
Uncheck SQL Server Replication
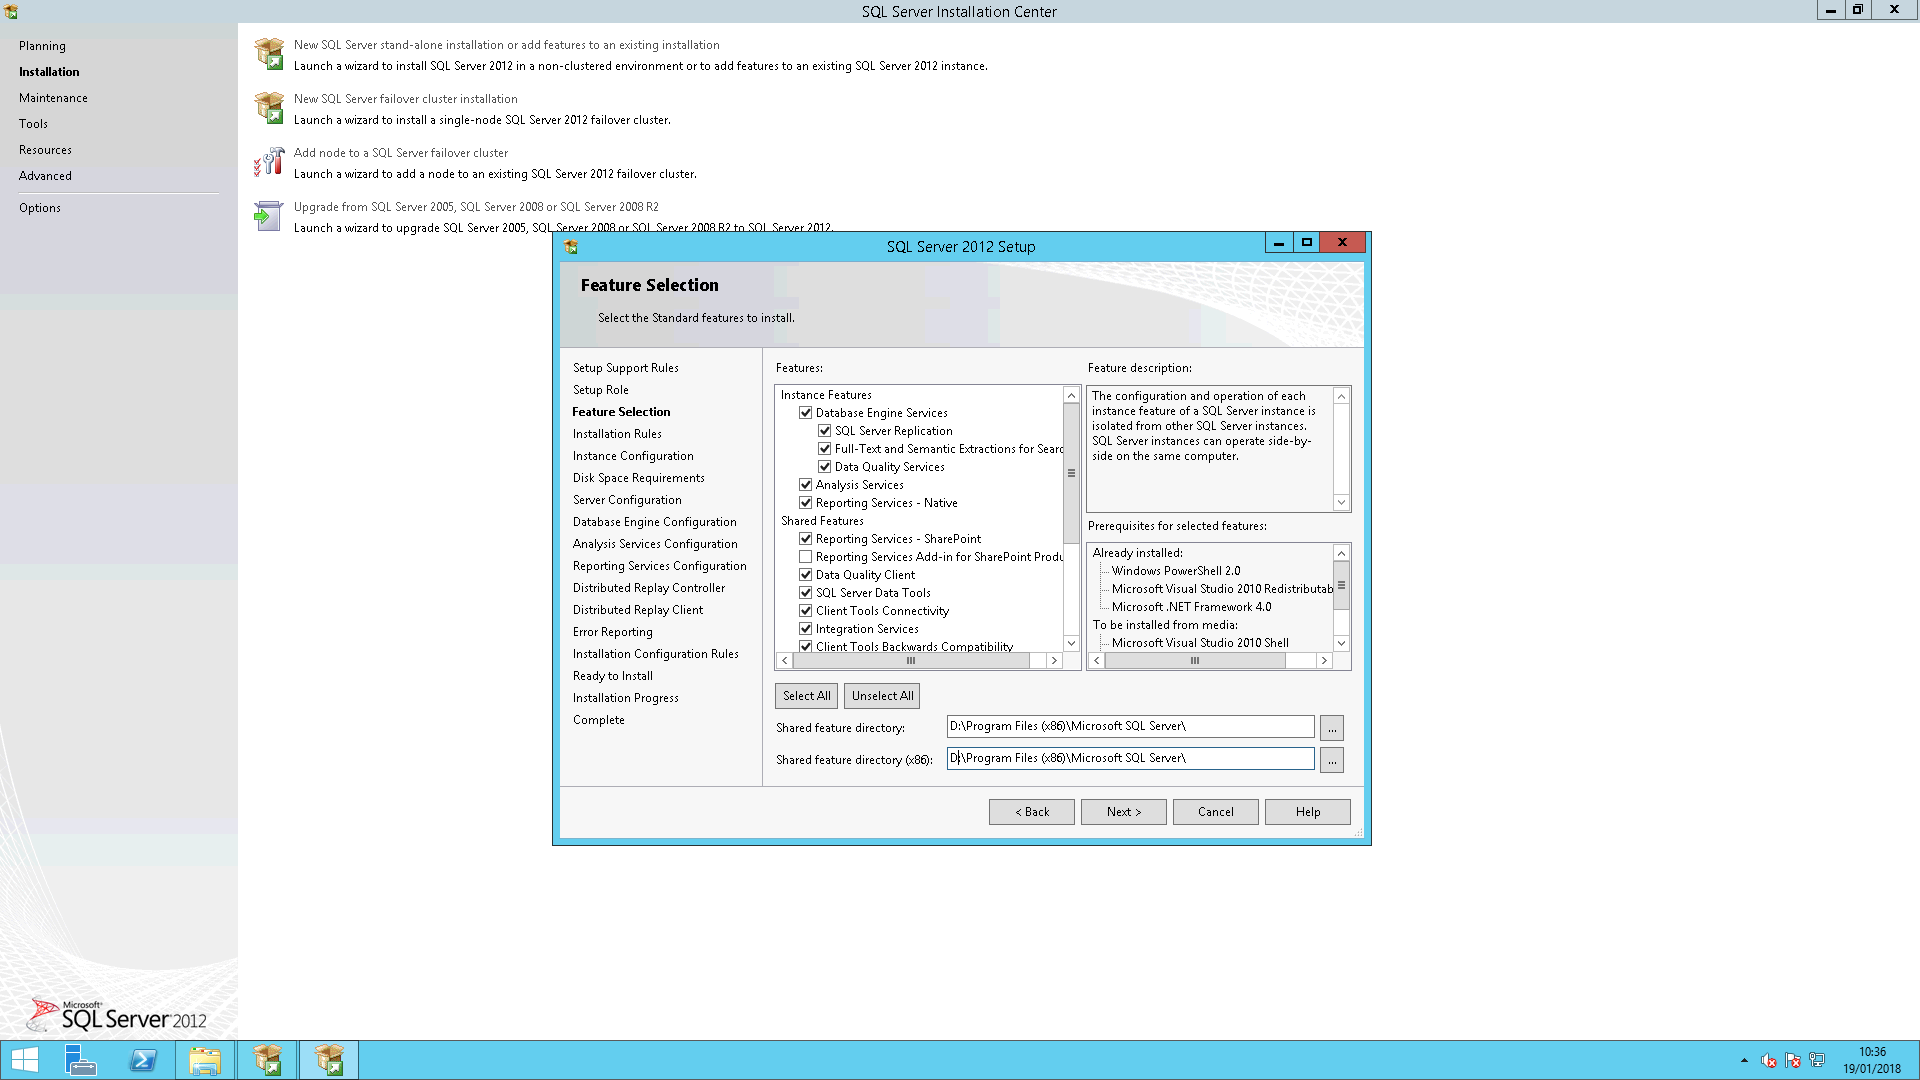point(824,431)
